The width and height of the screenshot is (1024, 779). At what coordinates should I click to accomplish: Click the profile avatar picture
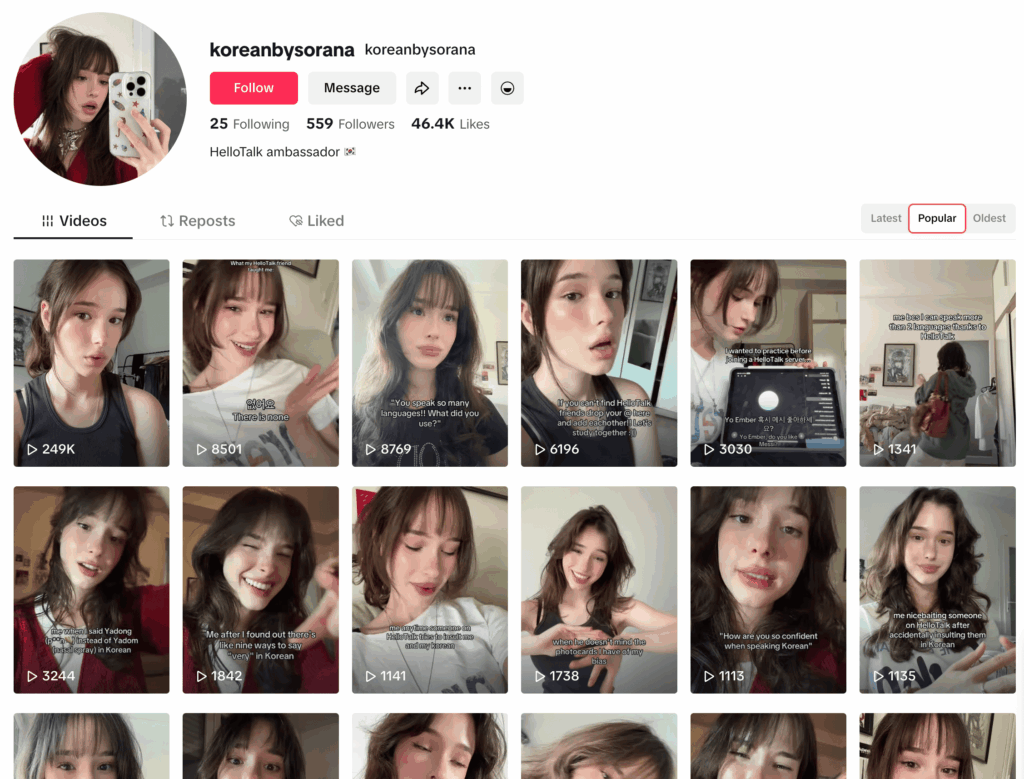pyautogui.click(x=100, y=99)
